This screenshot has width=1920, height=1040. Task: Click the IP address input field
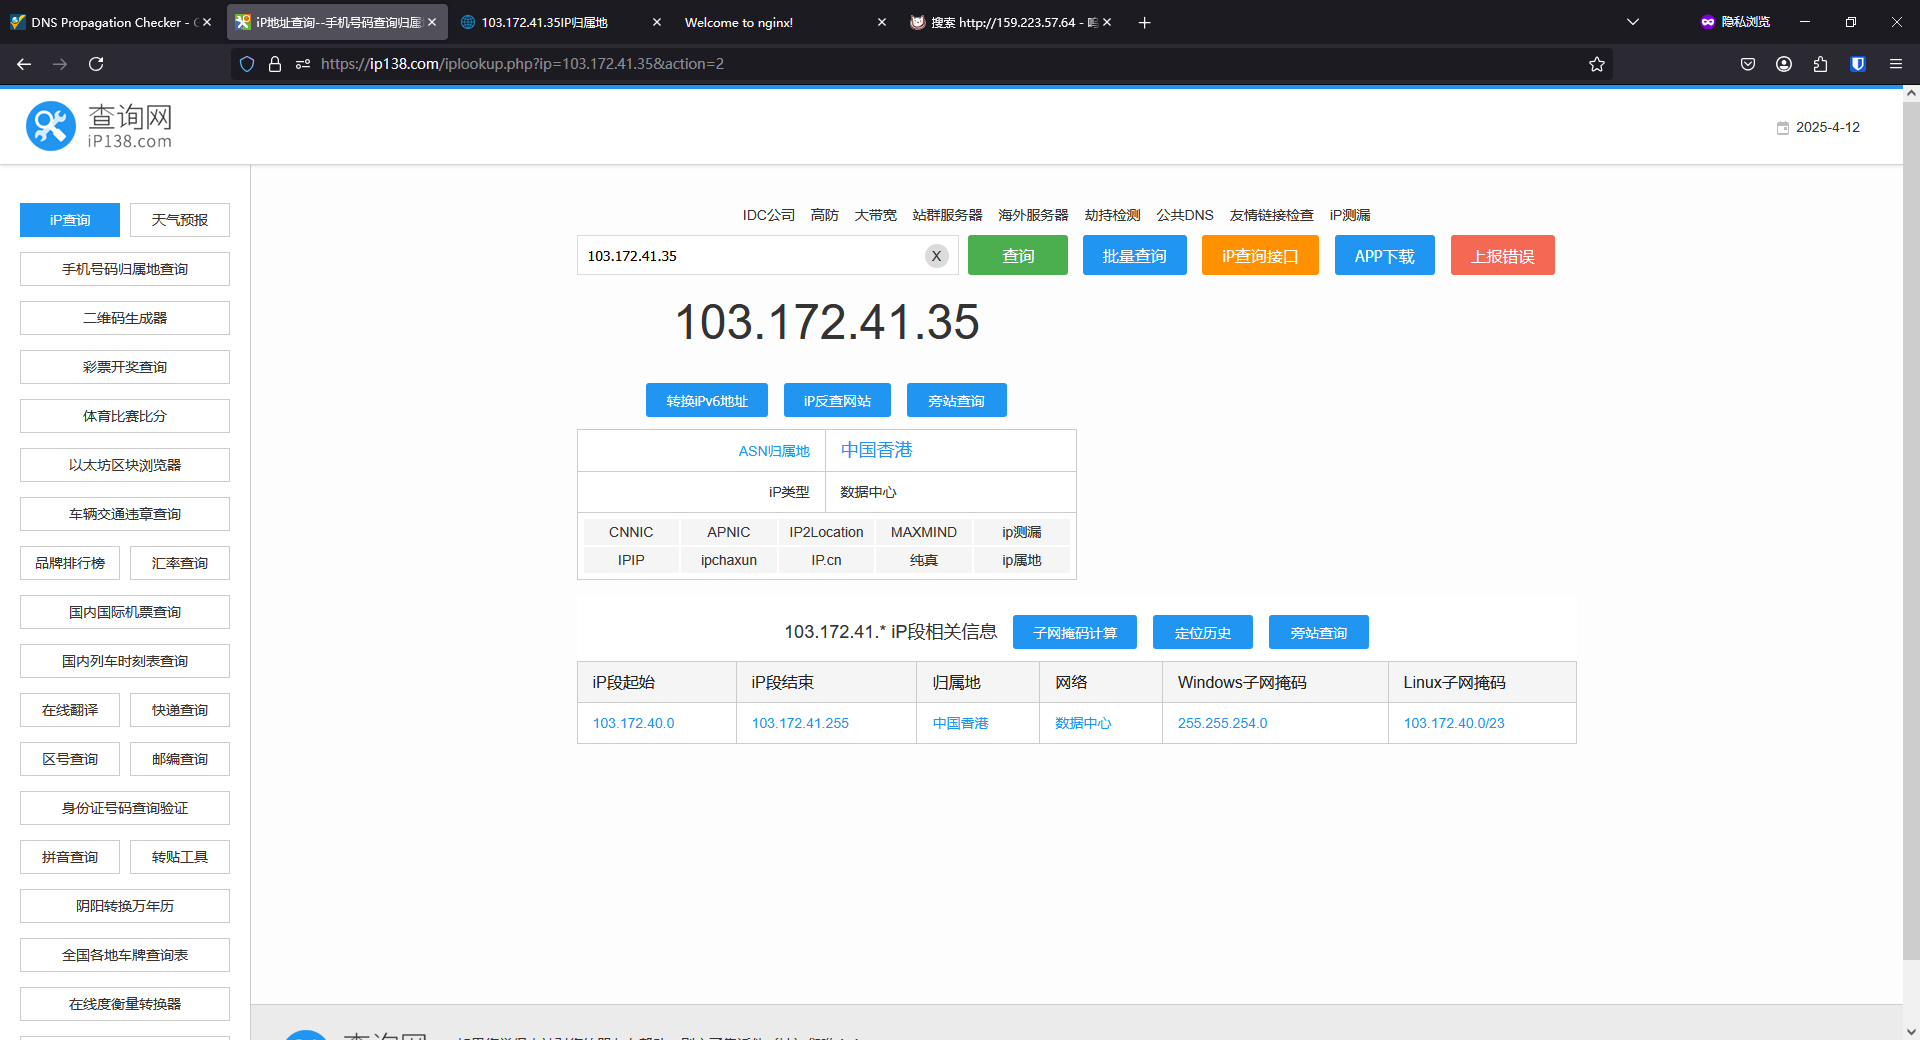point(750,256)
